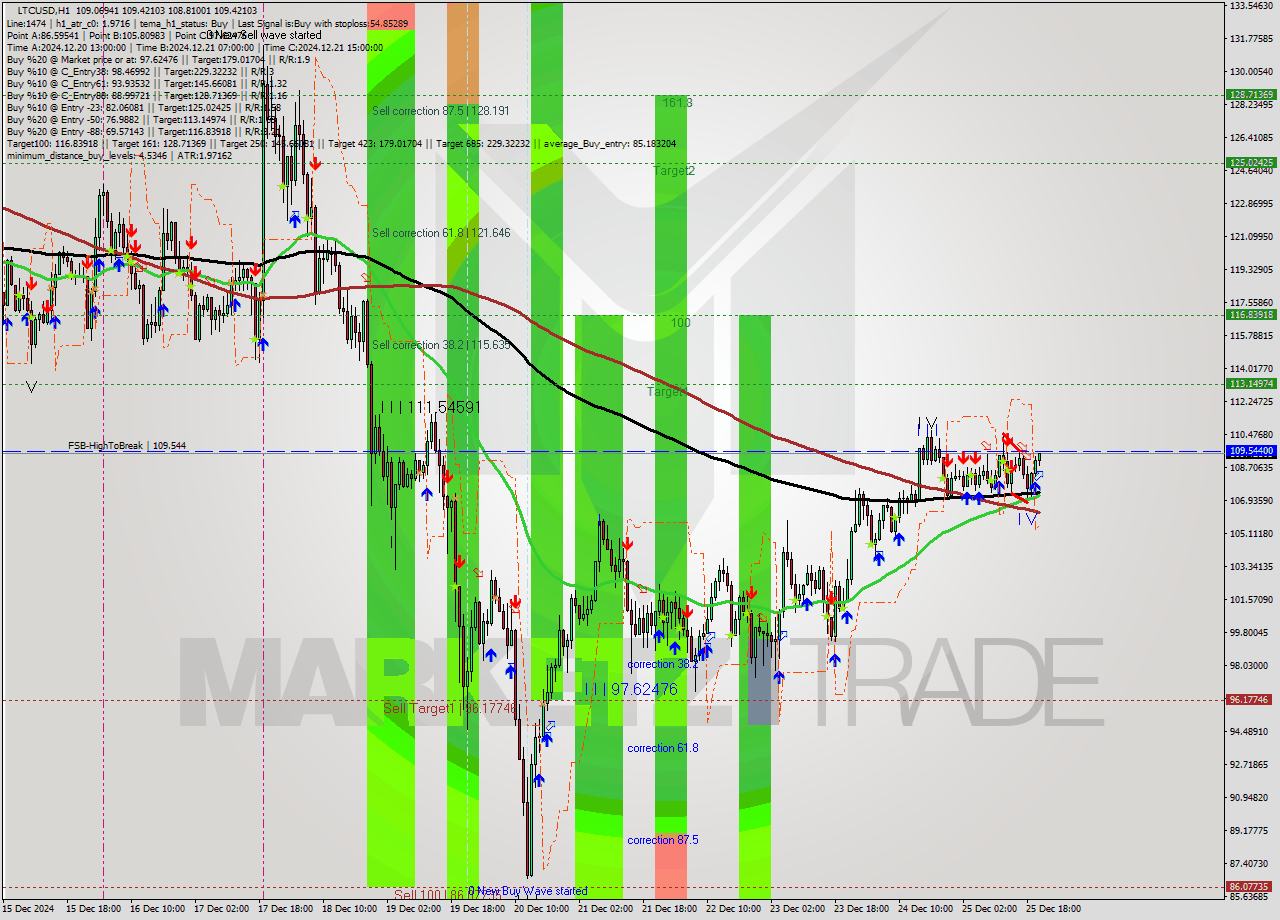Click the current price tag 109.54400
This screenshot has width=1280, height=920.
click(x=1251, y=451)
